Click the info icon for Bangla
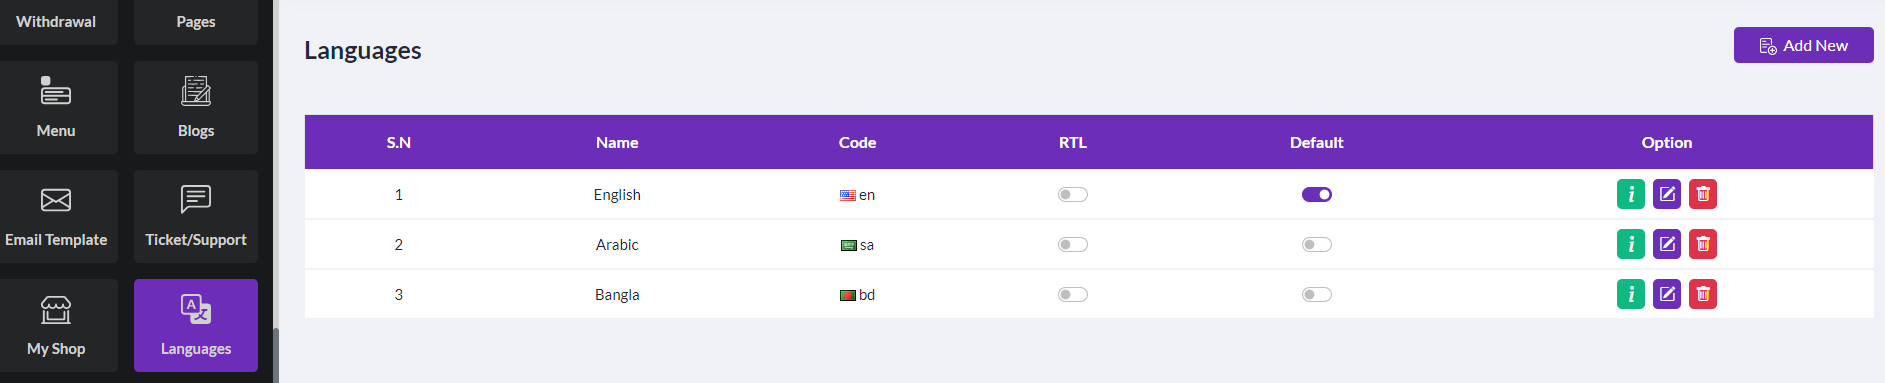 (x=1631, y=294)
